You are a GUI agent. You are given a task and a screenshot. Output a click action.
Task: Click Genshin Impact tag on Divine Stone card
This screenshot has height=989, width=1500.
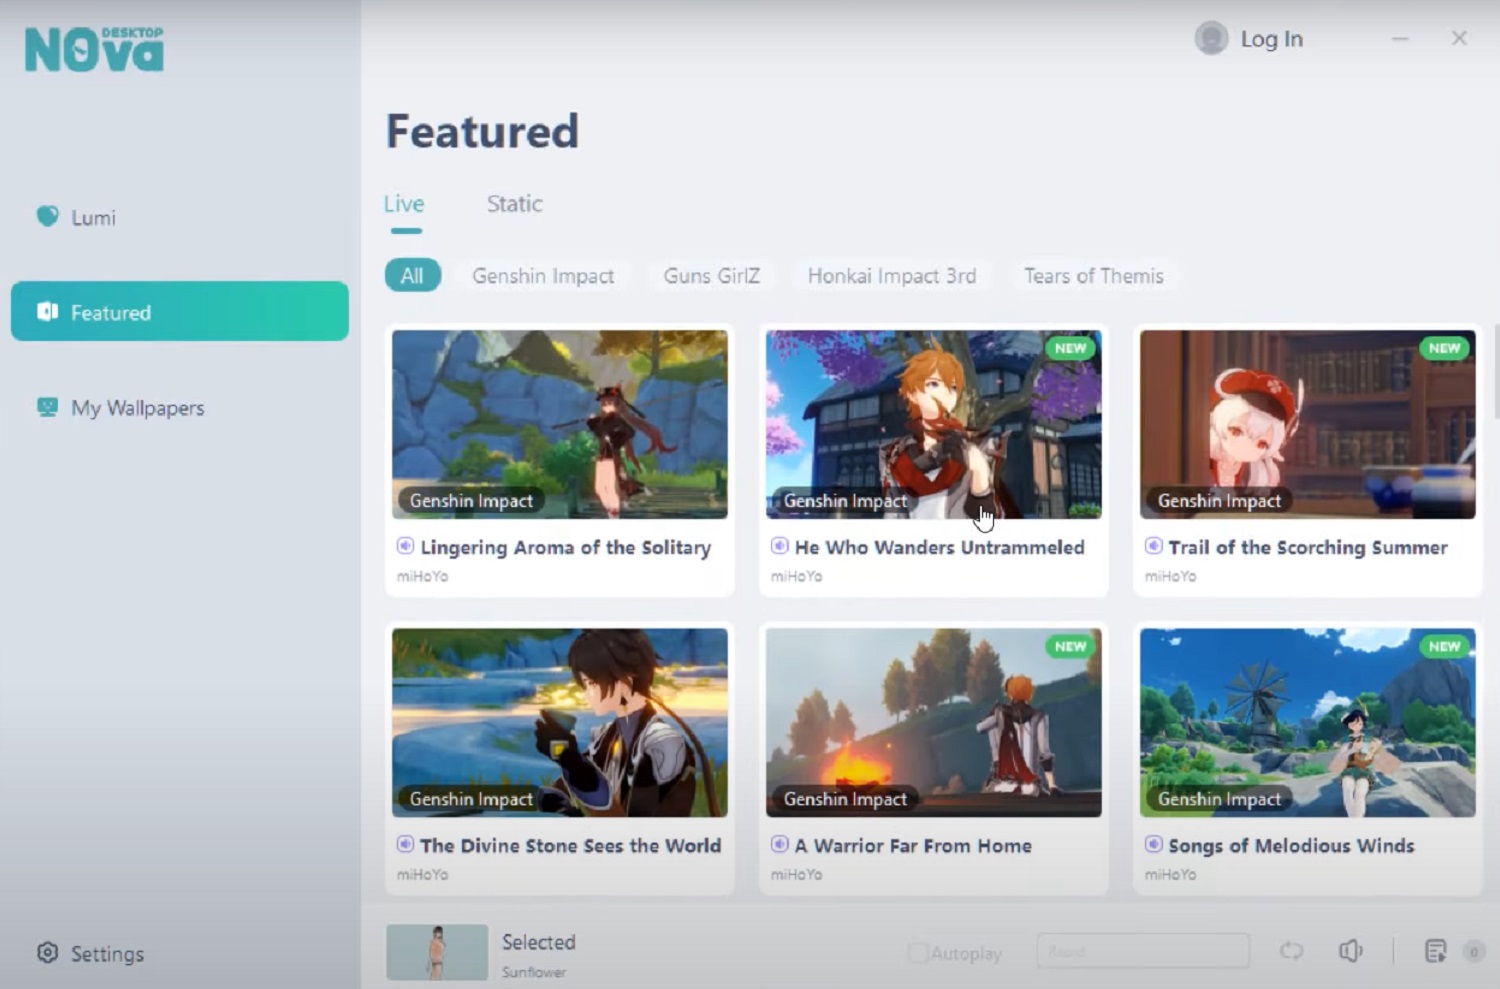[471, 798]
